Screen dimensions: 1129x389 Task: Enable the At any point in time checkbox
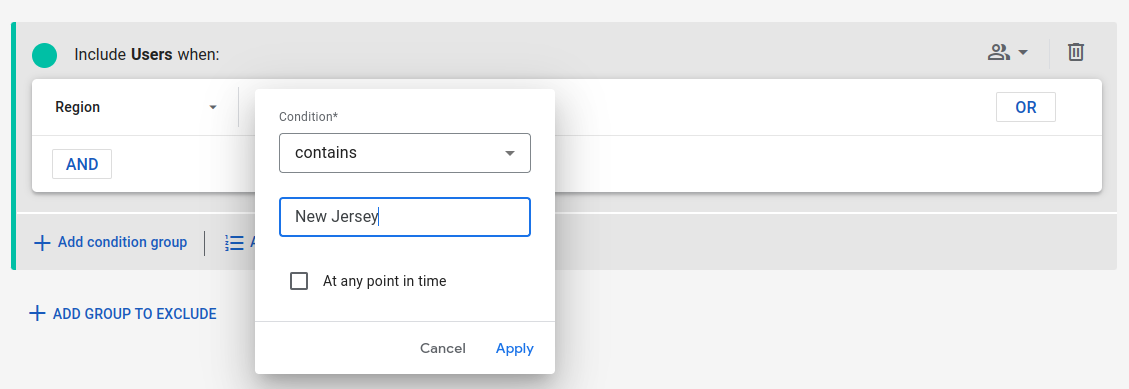pos(299,281)
